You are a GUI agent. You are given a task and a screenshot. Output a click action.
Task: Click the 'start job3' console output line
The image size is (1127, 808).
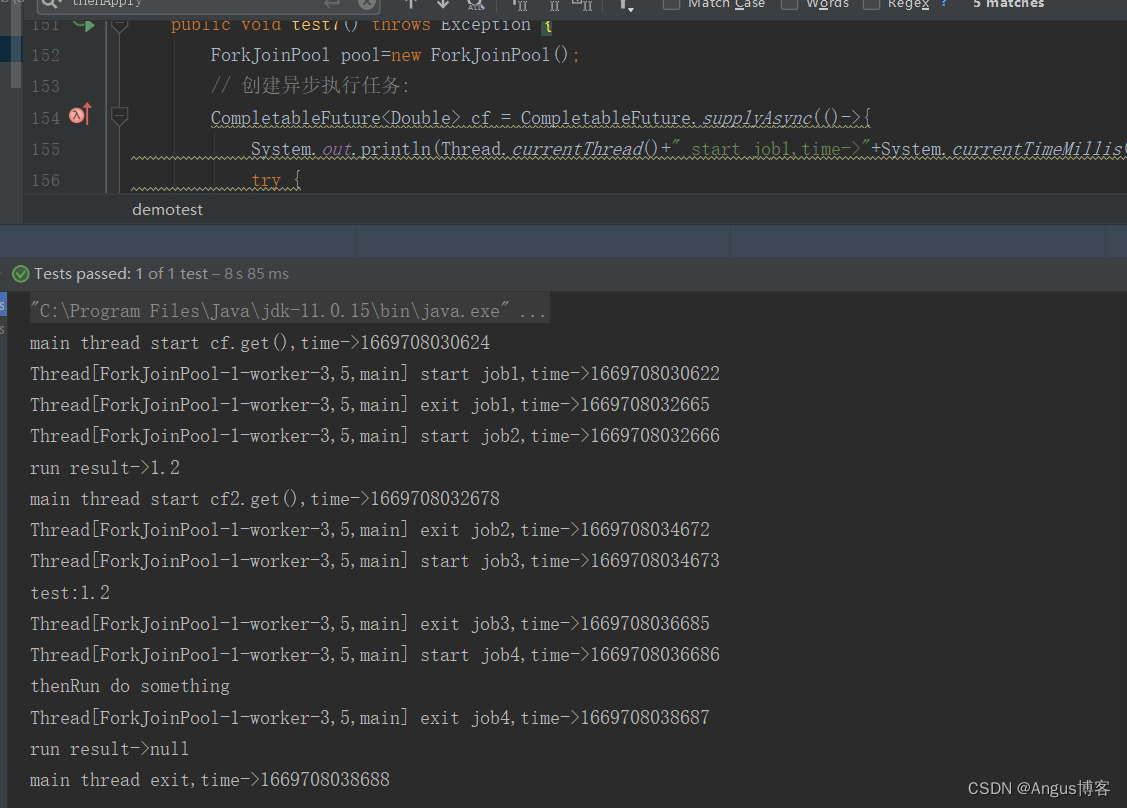[x=374, y=561]
